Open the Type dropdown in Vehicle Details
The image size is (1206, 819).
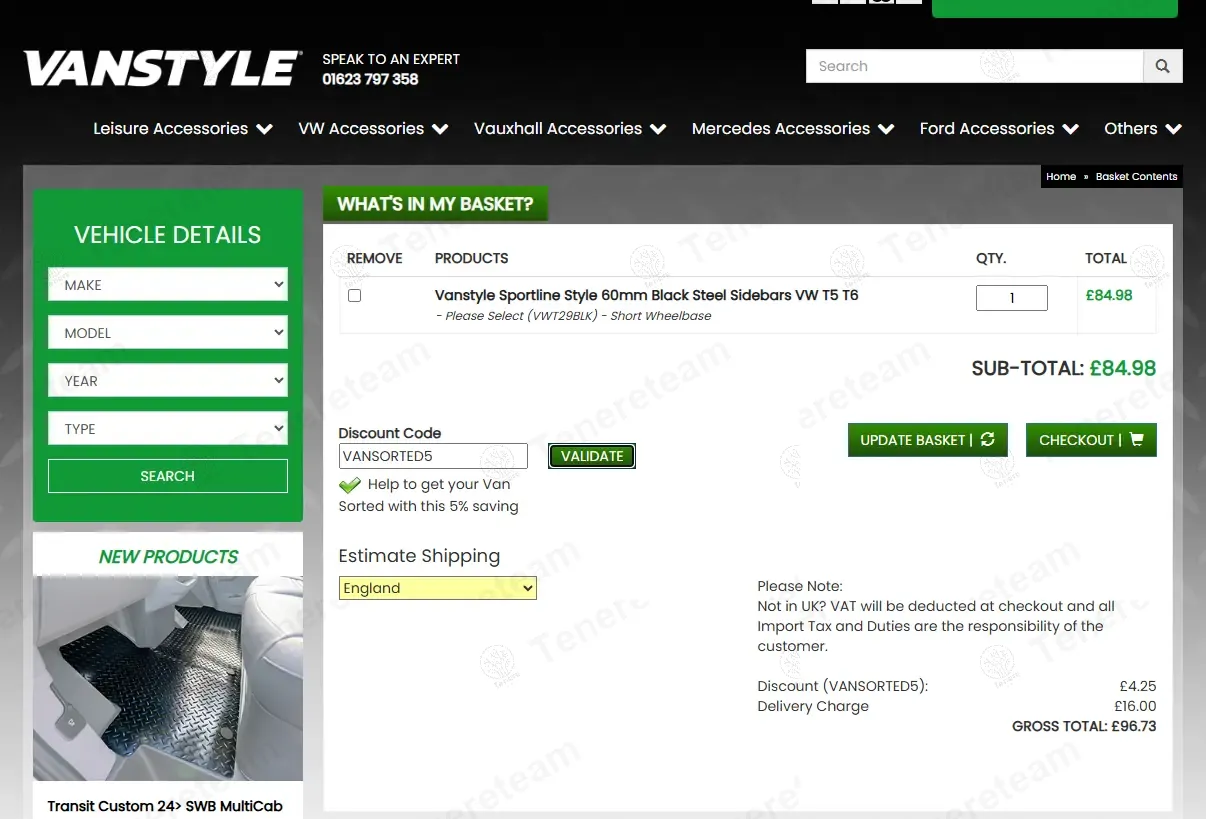coord(167,429)
